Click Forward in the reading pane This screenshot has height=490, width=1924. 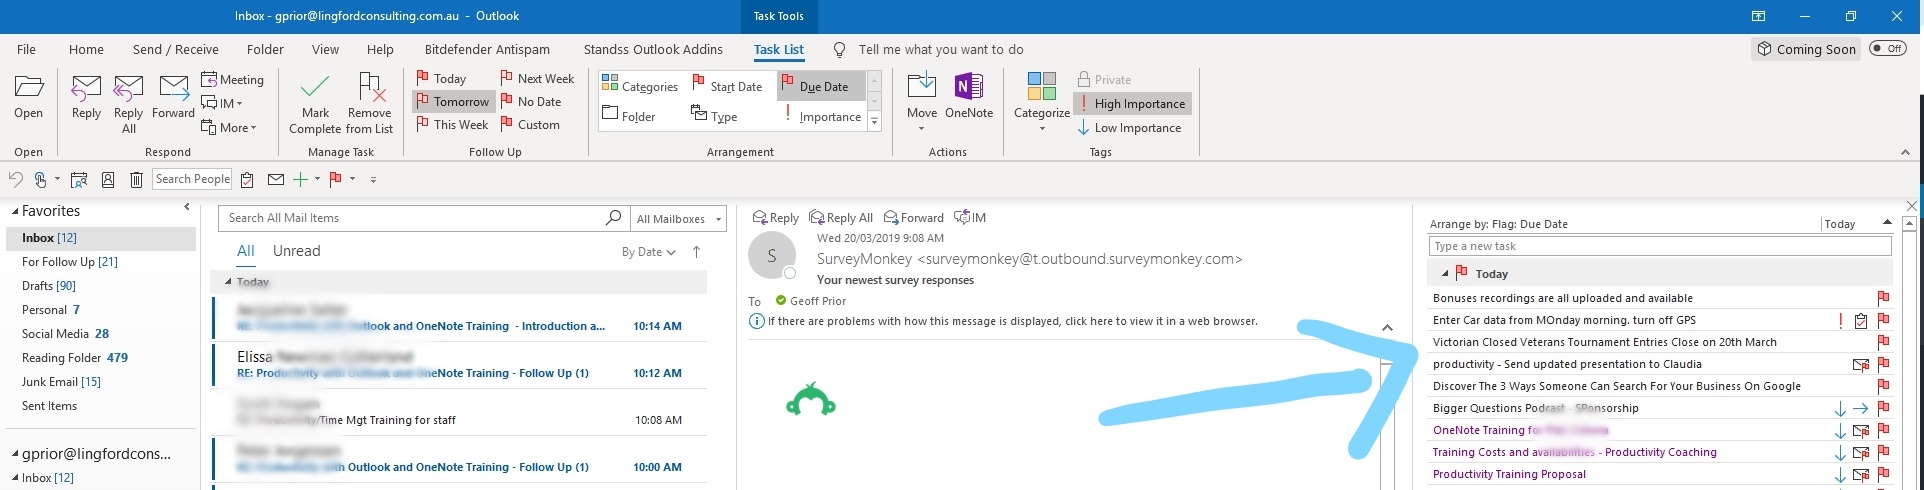click(x=913, y=217)
